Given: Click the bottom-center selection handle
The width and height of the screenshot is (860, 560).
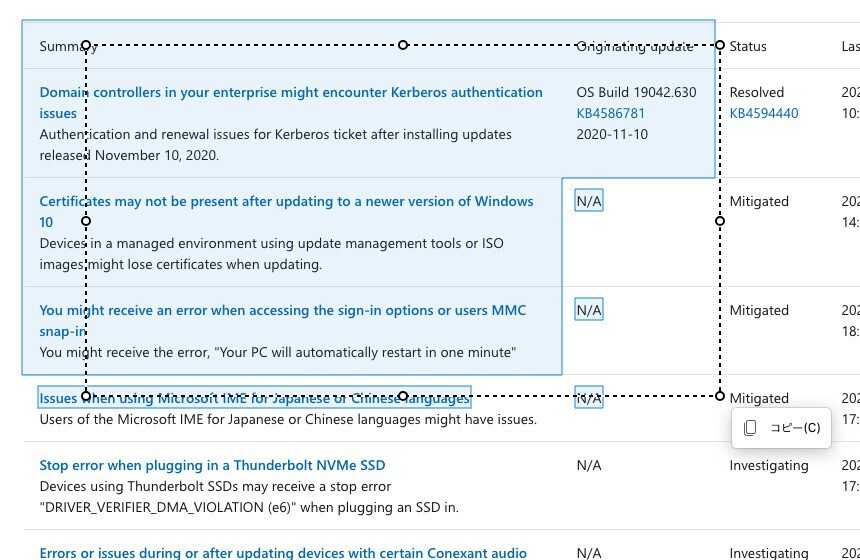Looking at the screenshot, I should pyautogui.click(x=403, y=396).
